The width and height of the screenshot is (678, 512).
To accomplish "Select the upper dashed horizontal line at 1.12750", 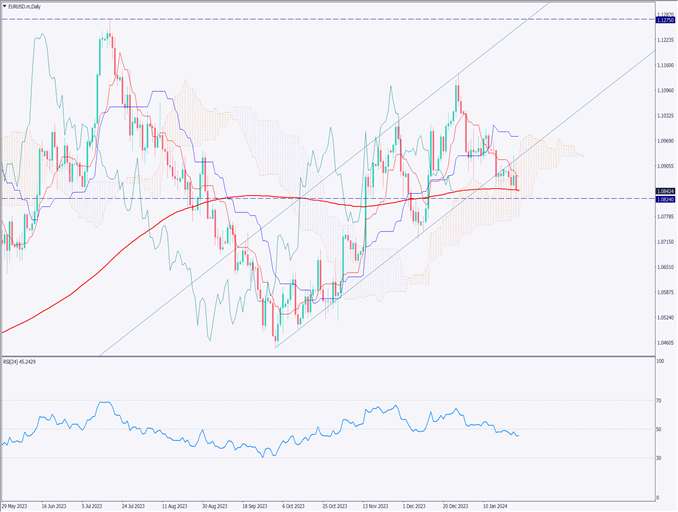I will click(x=300, y=19).
